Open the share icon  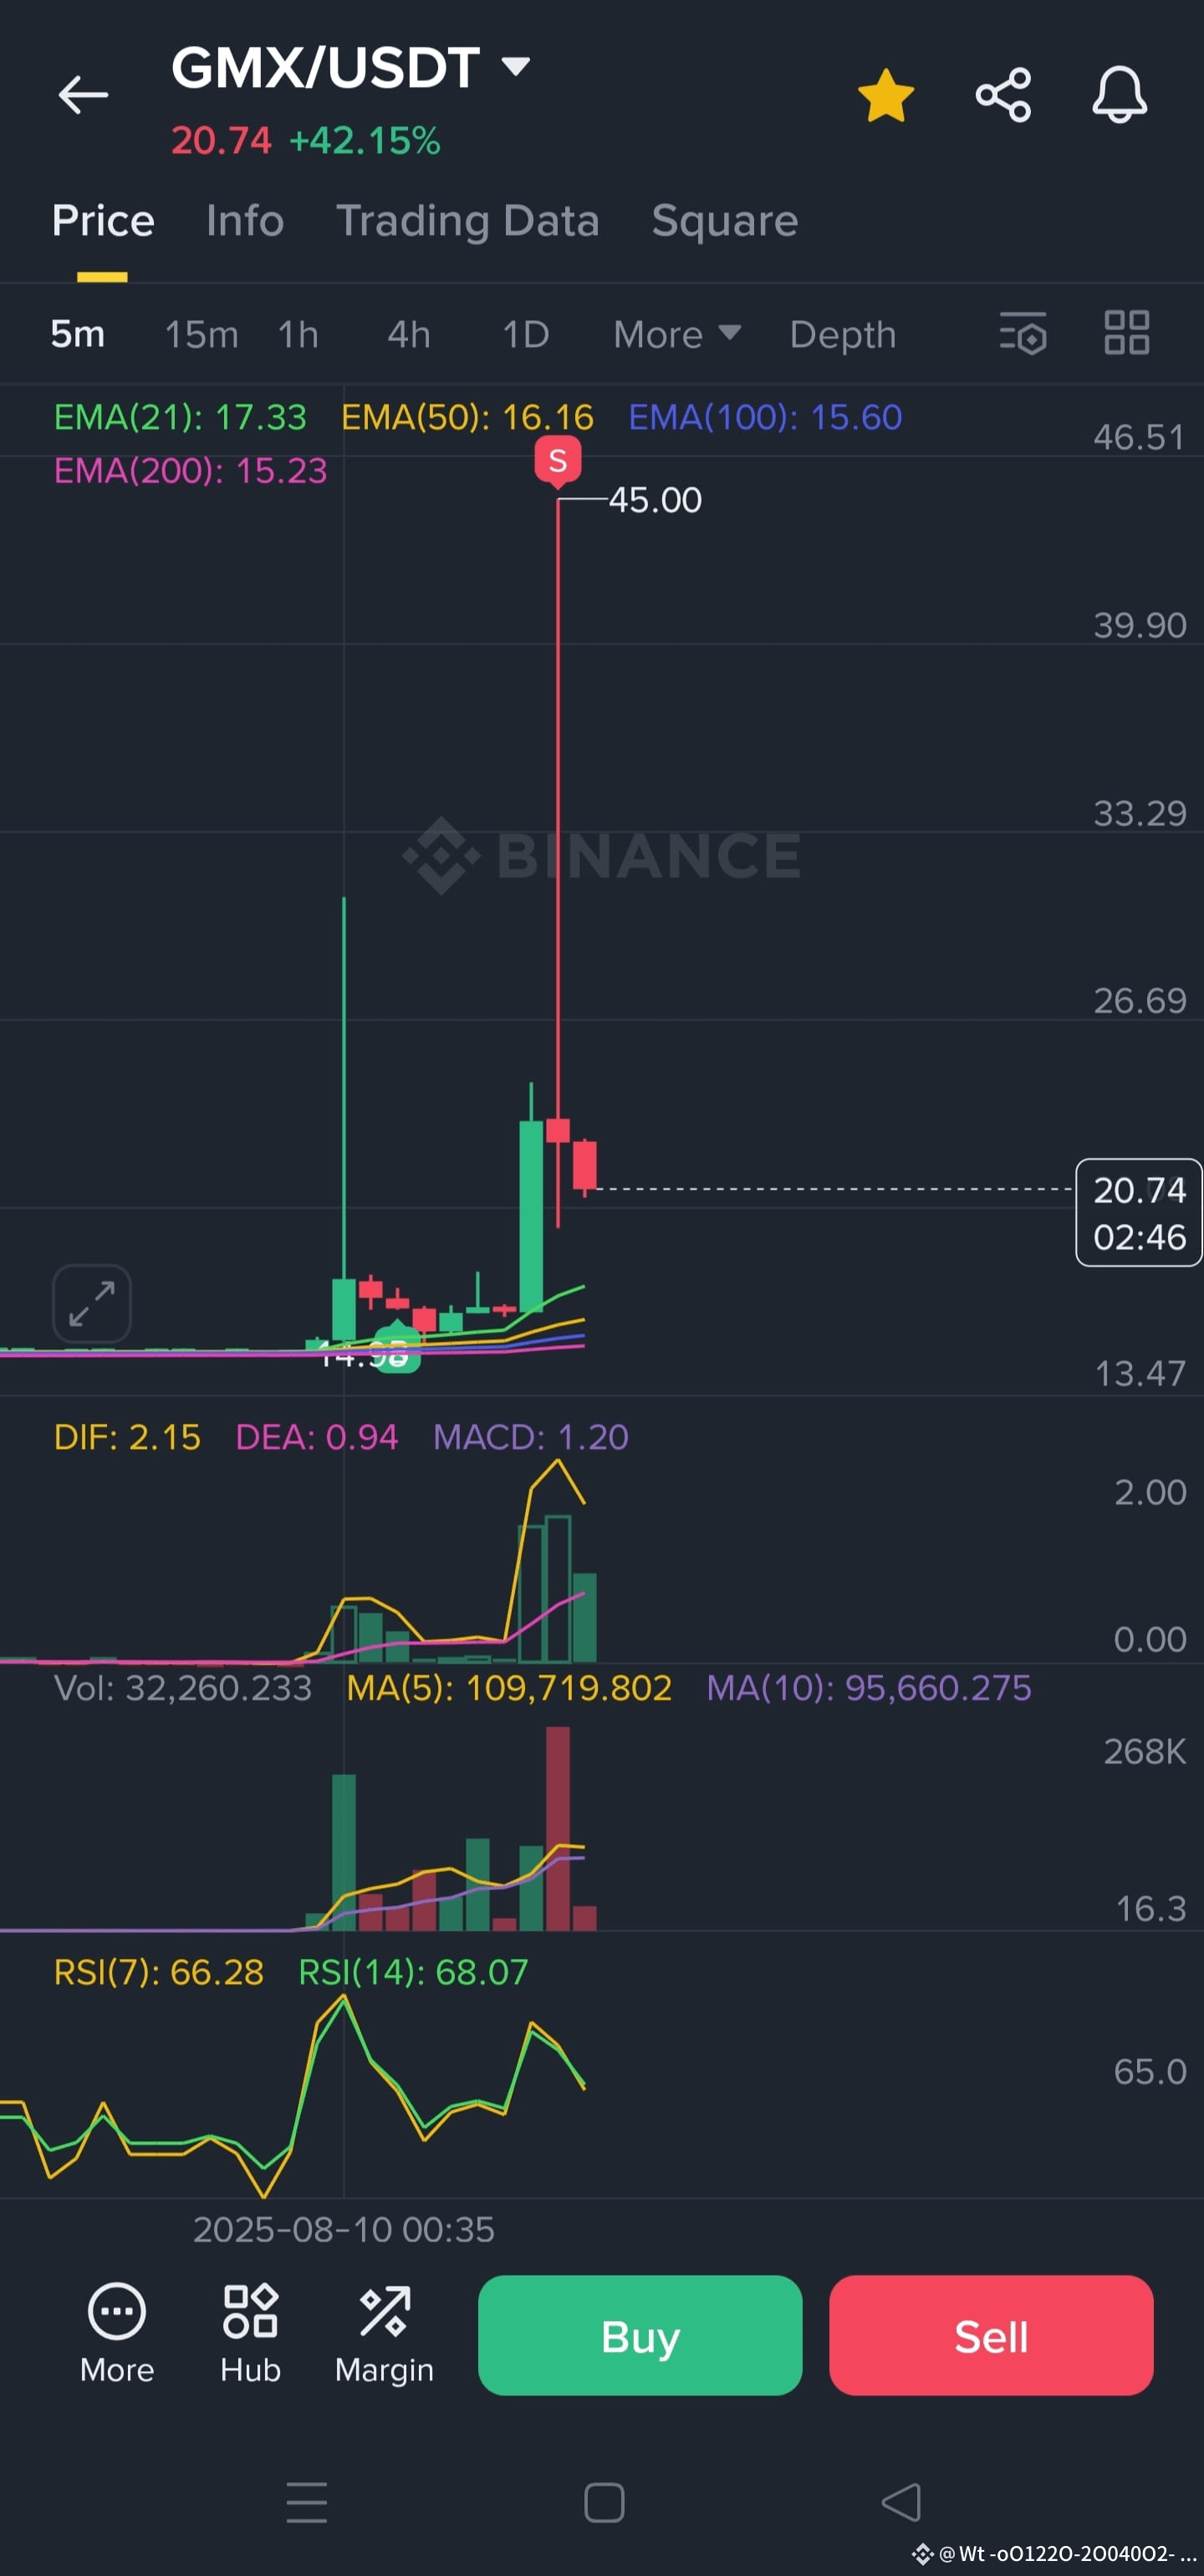click(1003, 95)
